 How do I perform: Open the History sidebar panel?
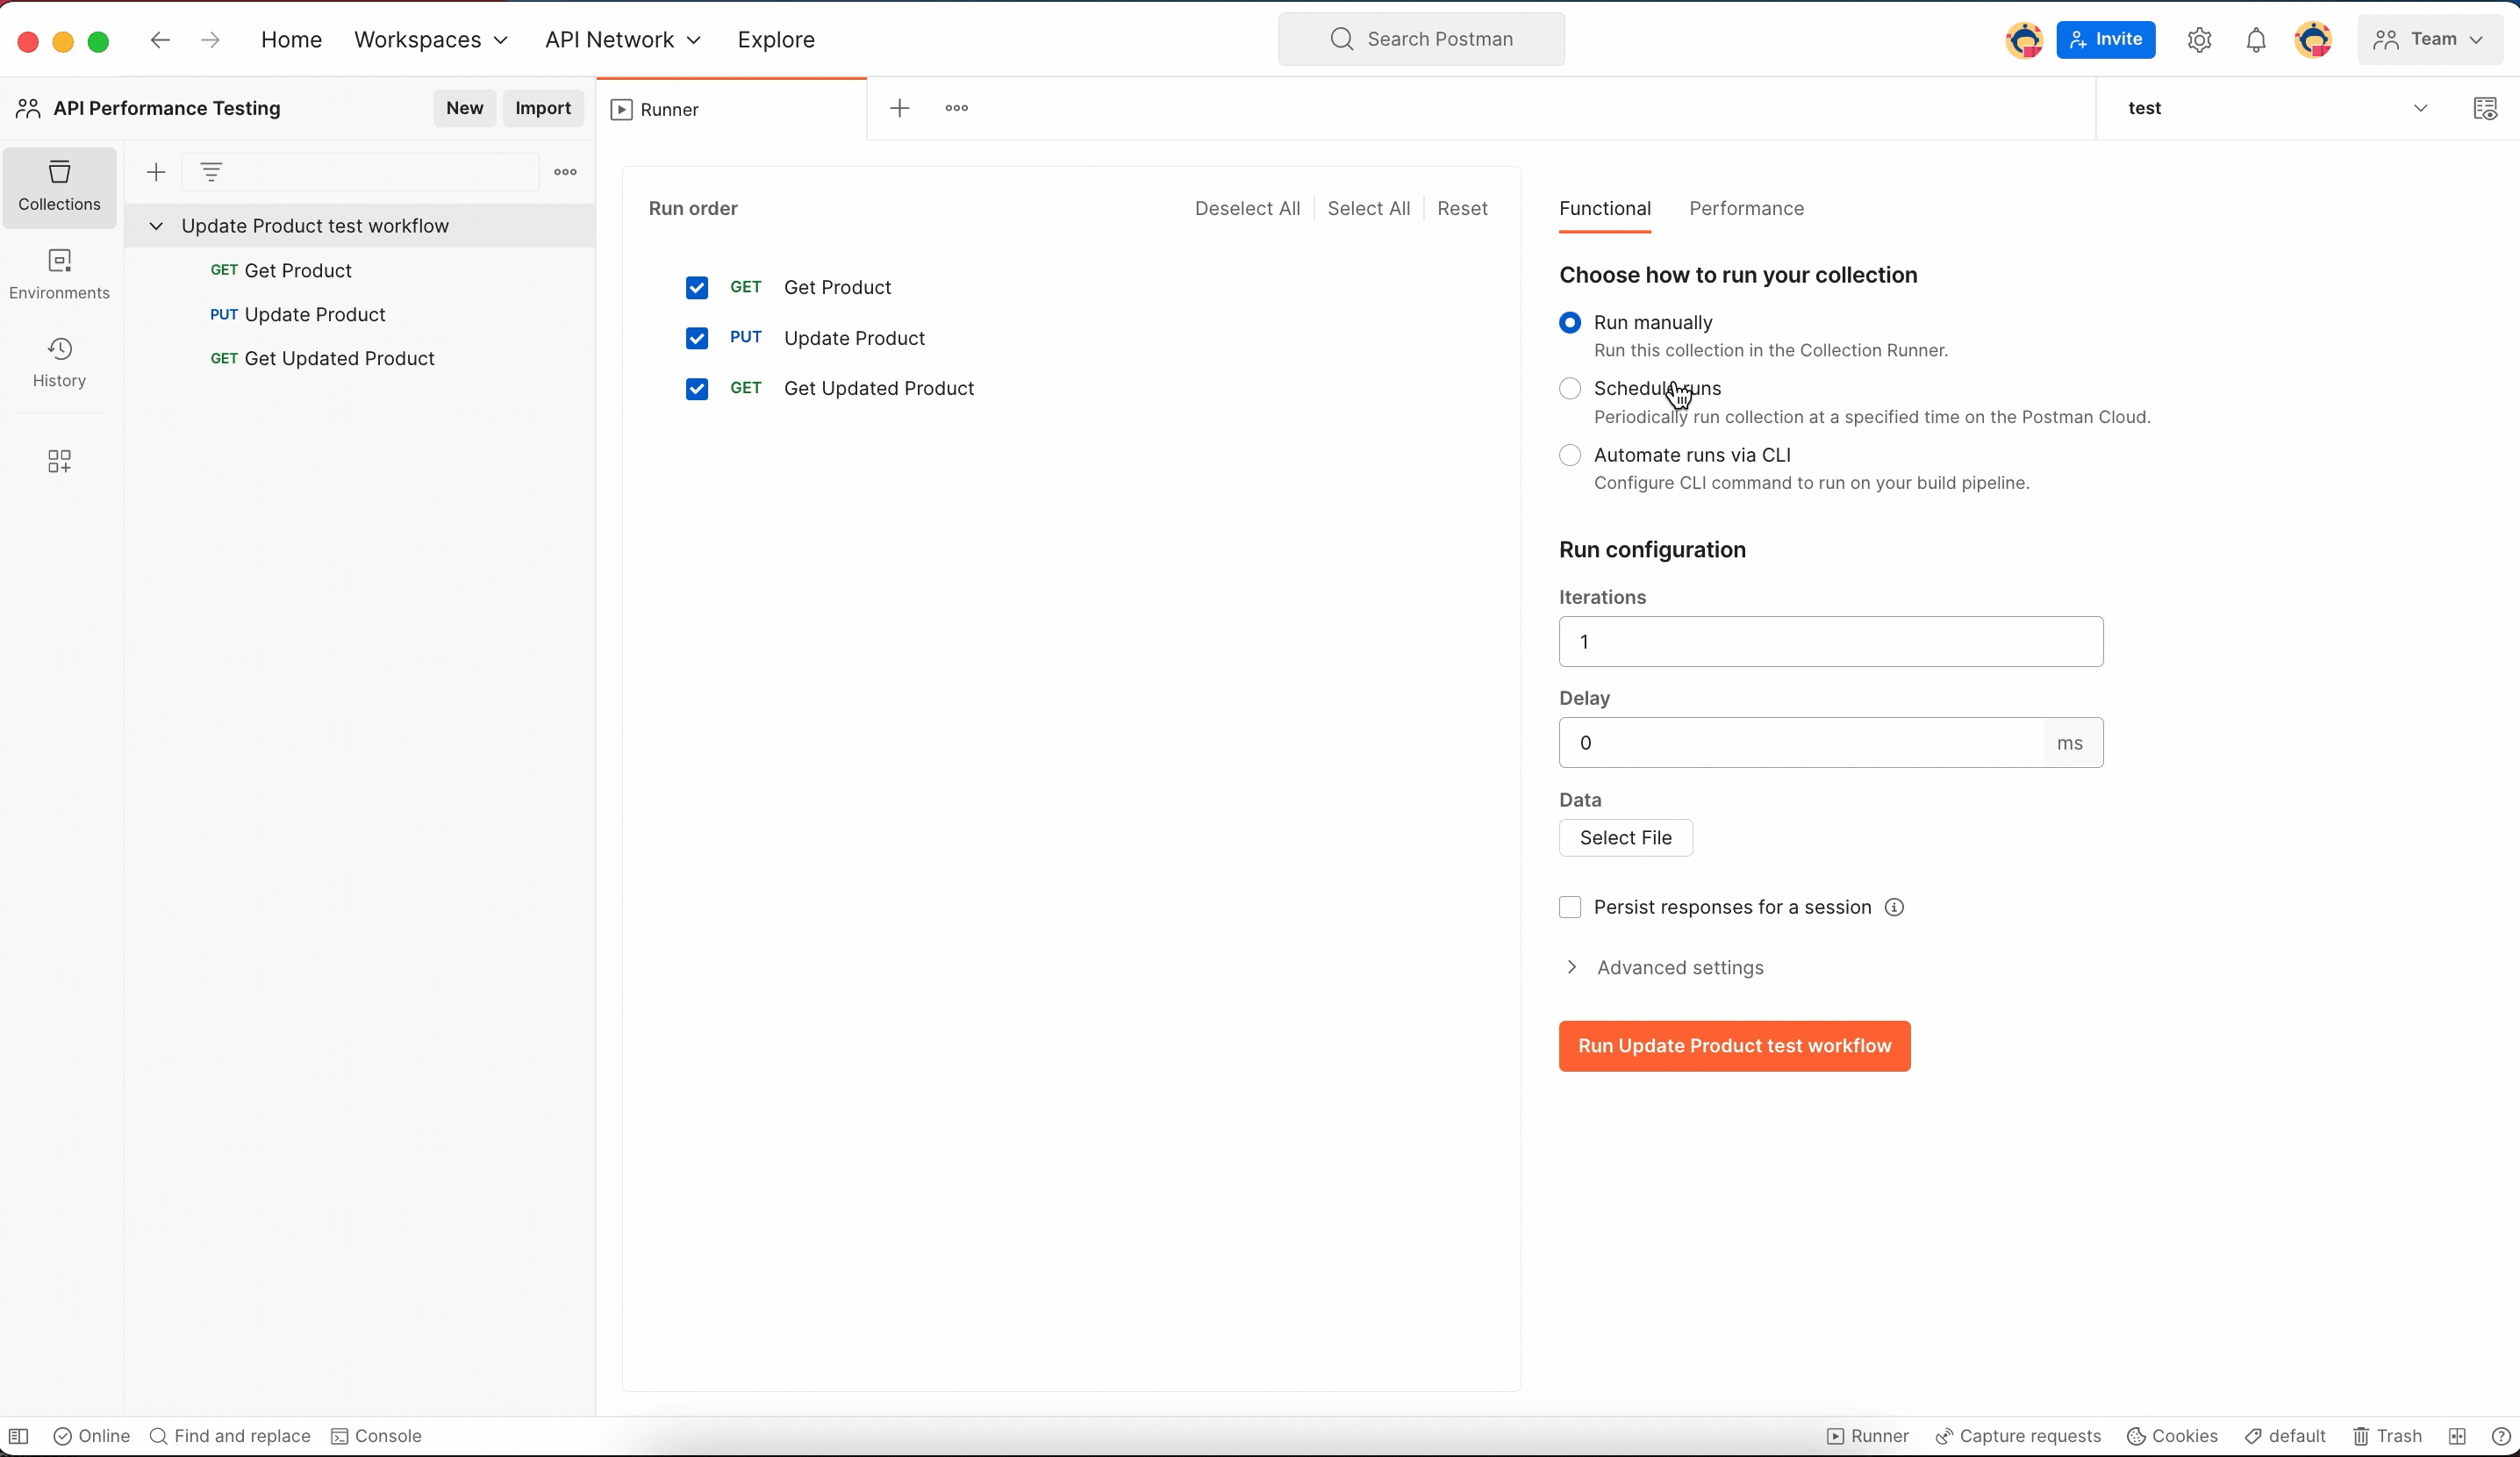click(59, 363)
